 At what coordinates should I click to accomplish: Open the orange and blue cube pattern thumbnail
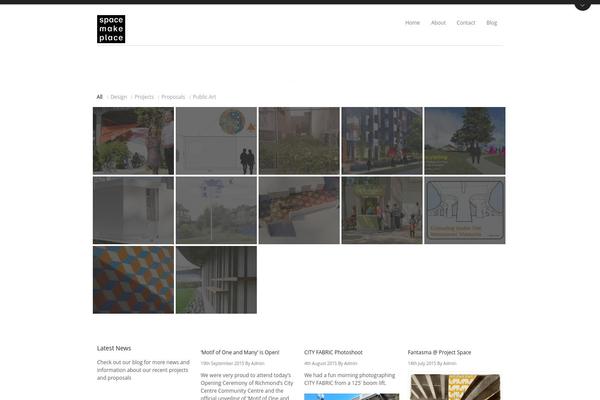(133, 280)
